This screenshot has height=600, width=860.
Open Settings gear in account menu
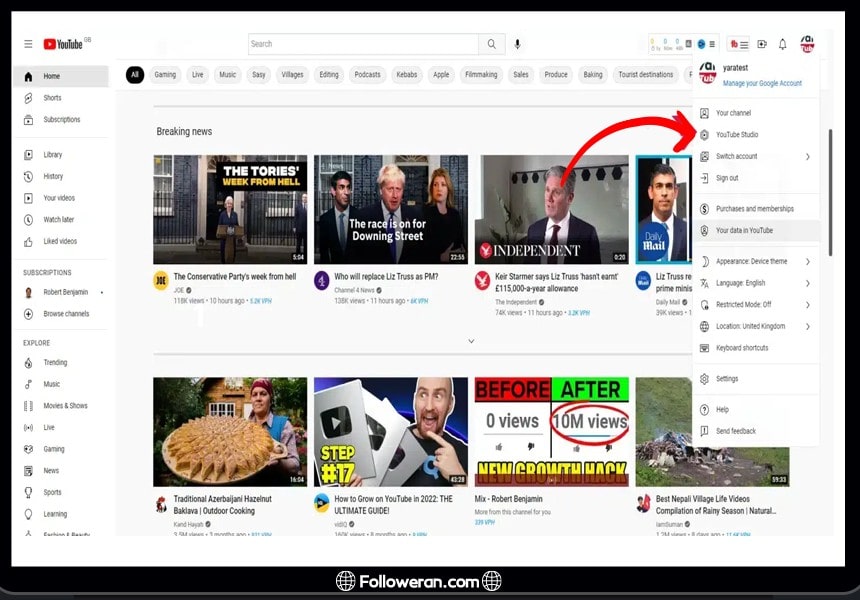coord(727,379)
